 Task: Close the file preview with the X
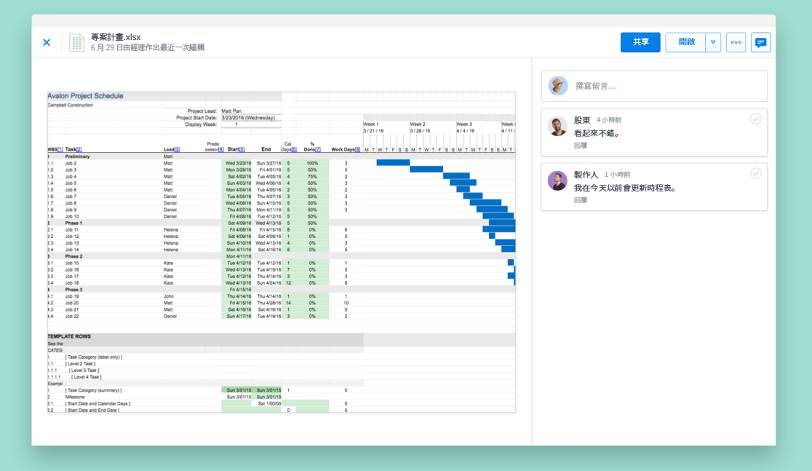pyautogui.click(x=47, y=42)
